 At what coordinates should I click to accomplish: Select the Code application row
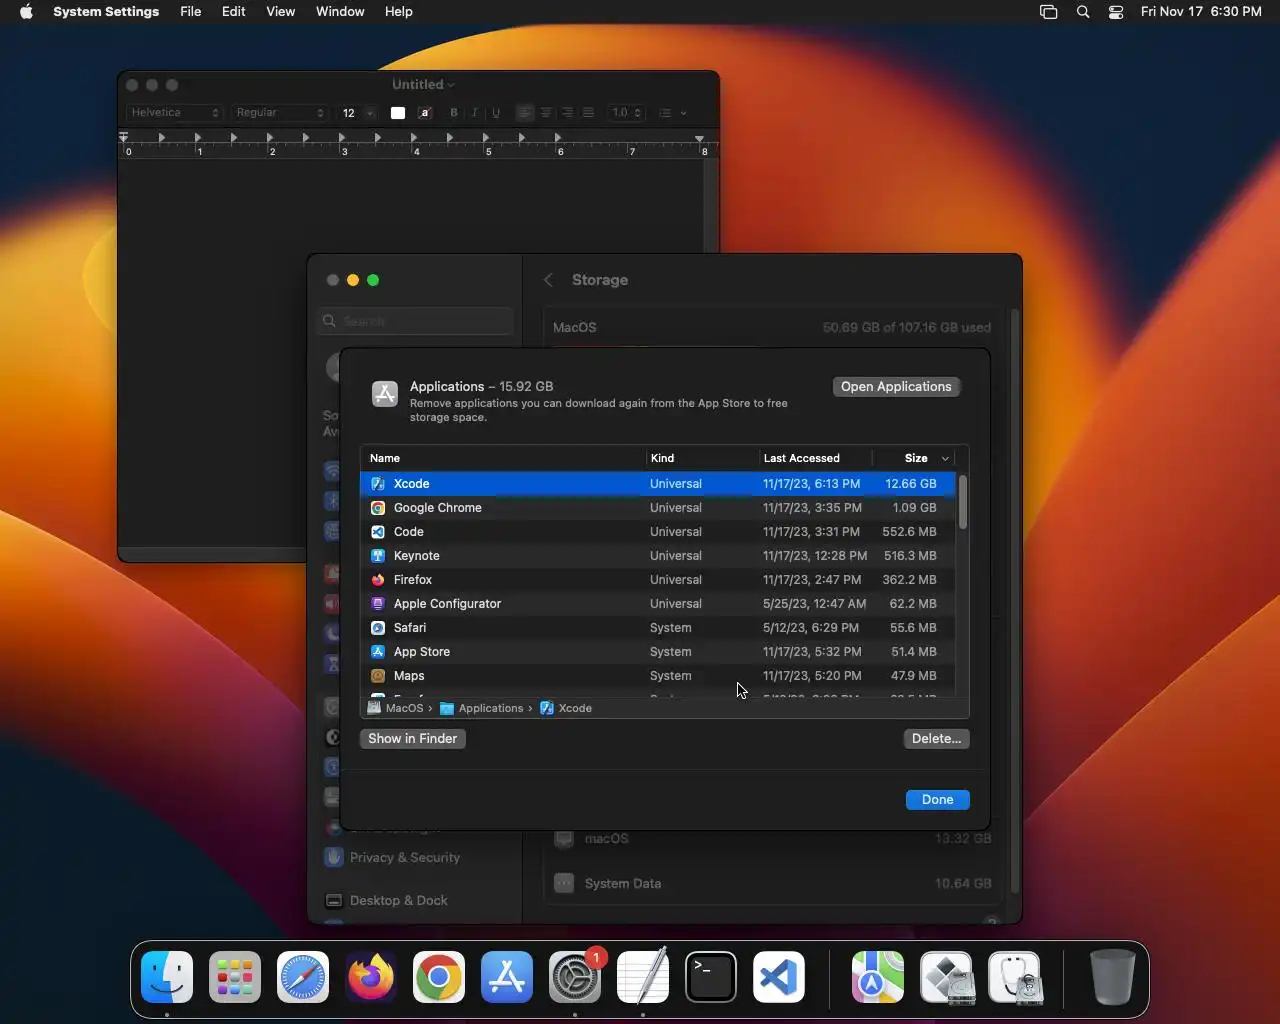pyautogui.click(x=658, y=532)
